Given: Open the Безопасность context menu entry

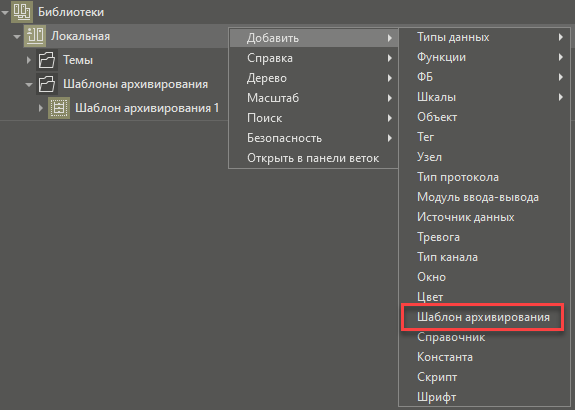Looking at the screenshot, I should tap(314, 138).
